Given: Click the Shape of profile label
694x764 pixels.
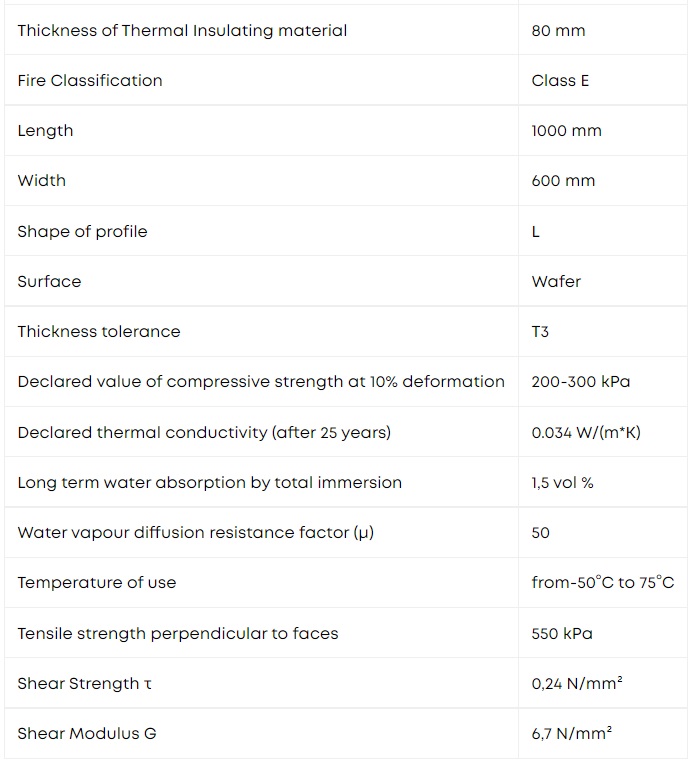Looking at the screenshot, I should tap(82, 231).
